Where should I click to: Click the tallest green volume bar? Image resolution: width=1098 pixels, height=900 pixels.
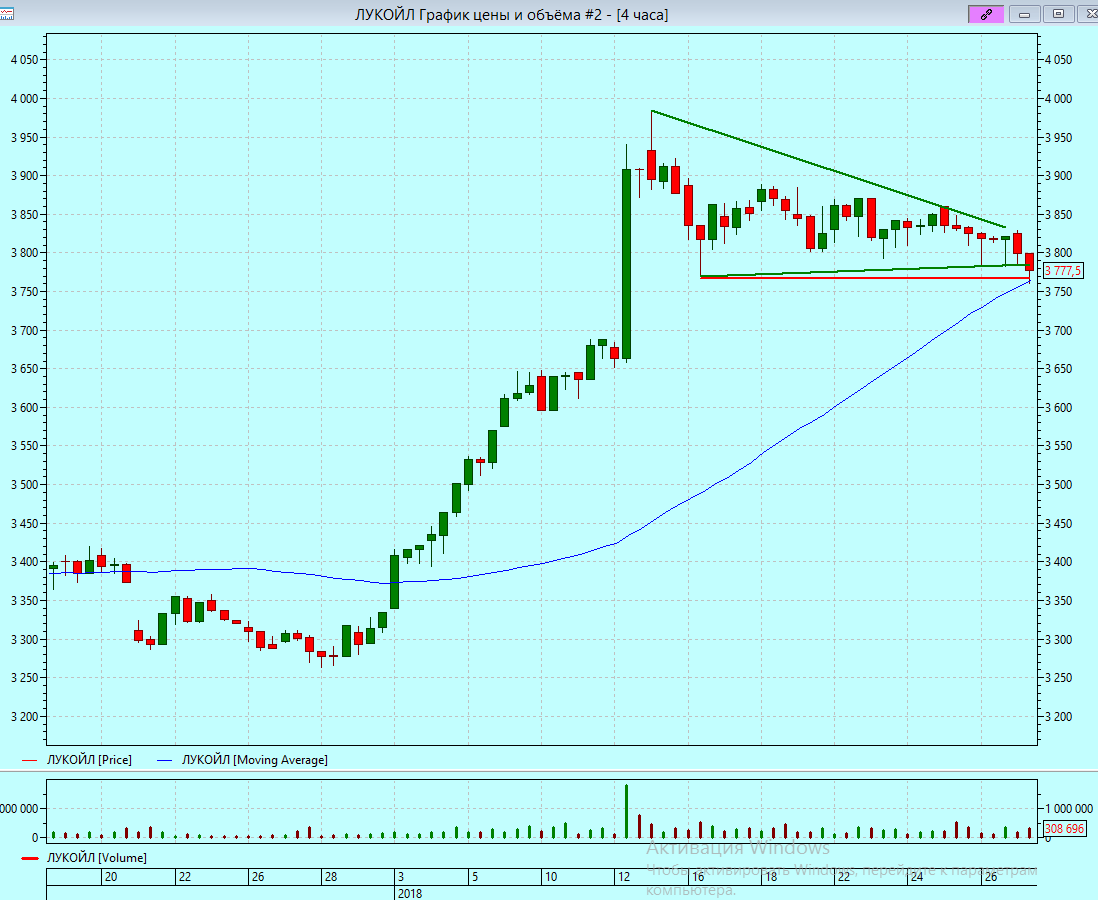click(626, 811)
